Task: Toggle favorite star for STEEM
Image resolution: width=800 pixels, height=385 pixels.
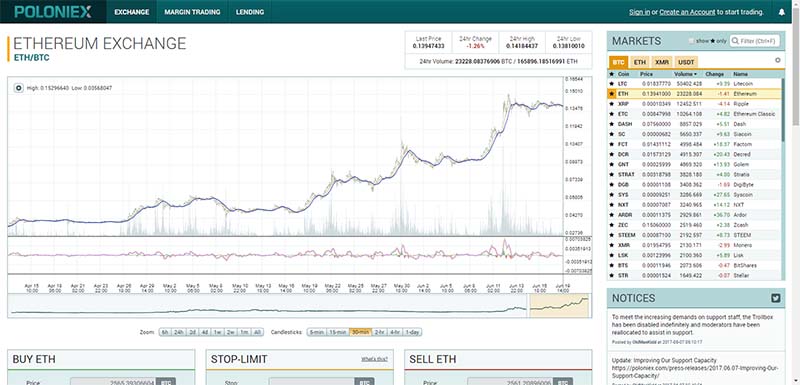Action: tap(611, 235)
